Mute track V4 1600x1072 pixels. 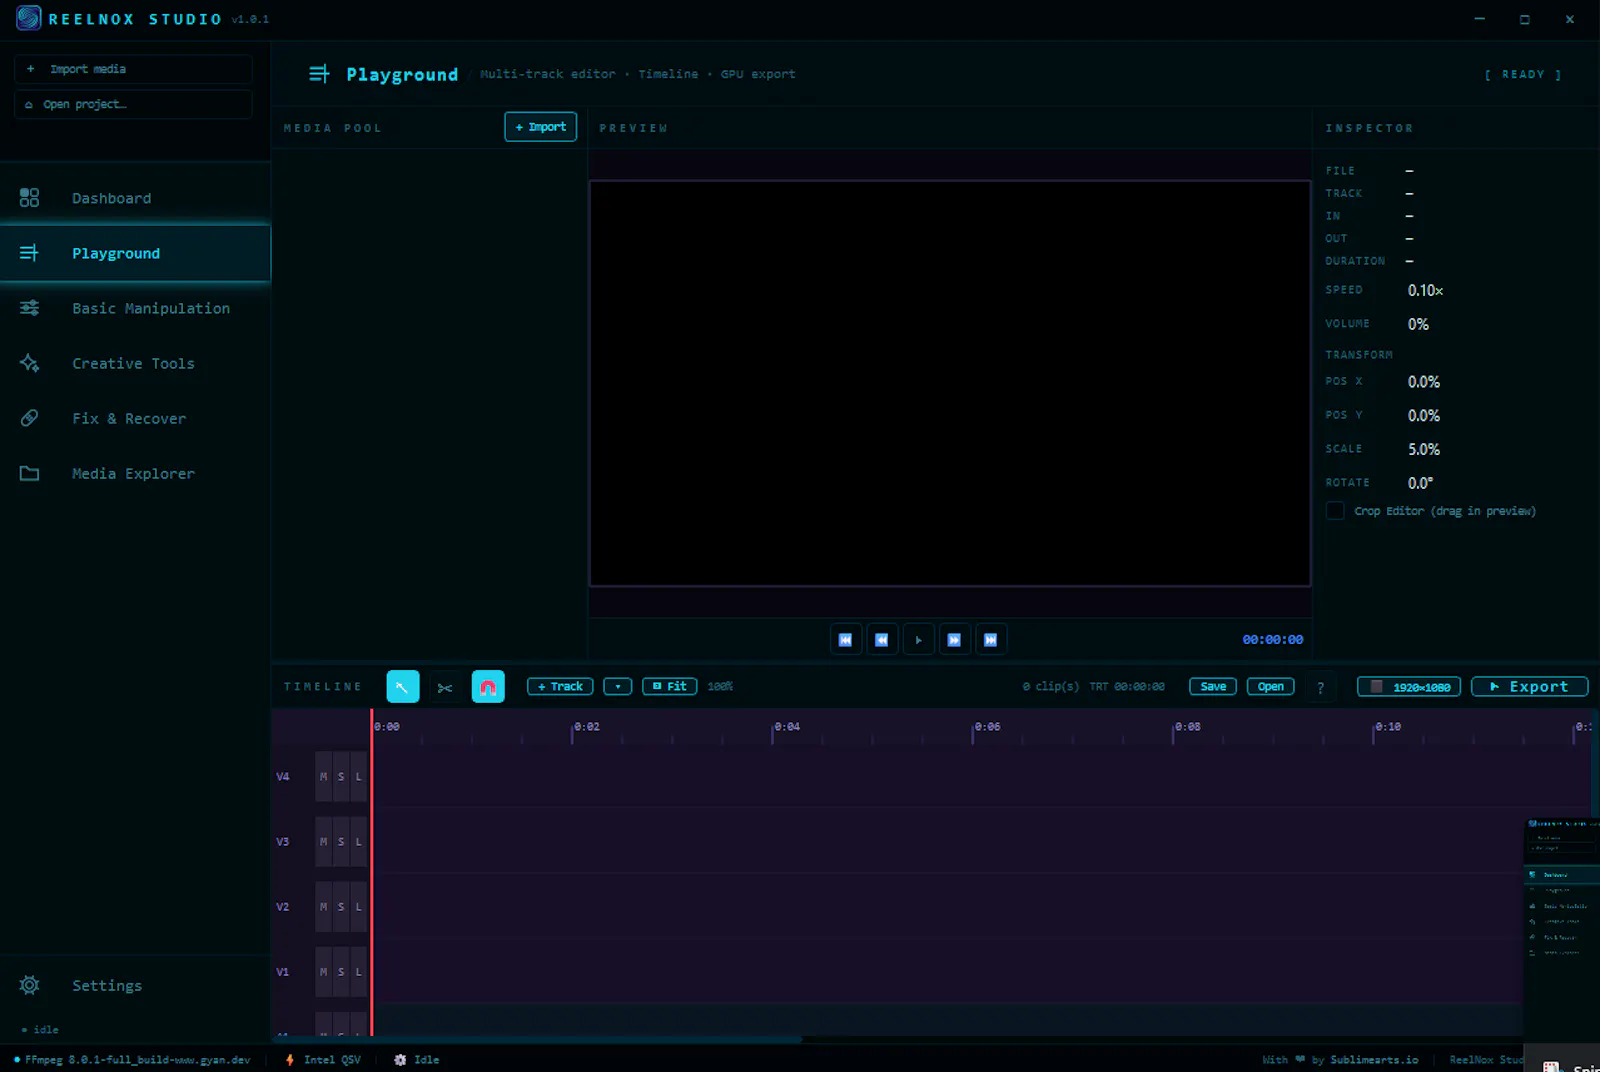pyautogui.click(x=324, y=777)
